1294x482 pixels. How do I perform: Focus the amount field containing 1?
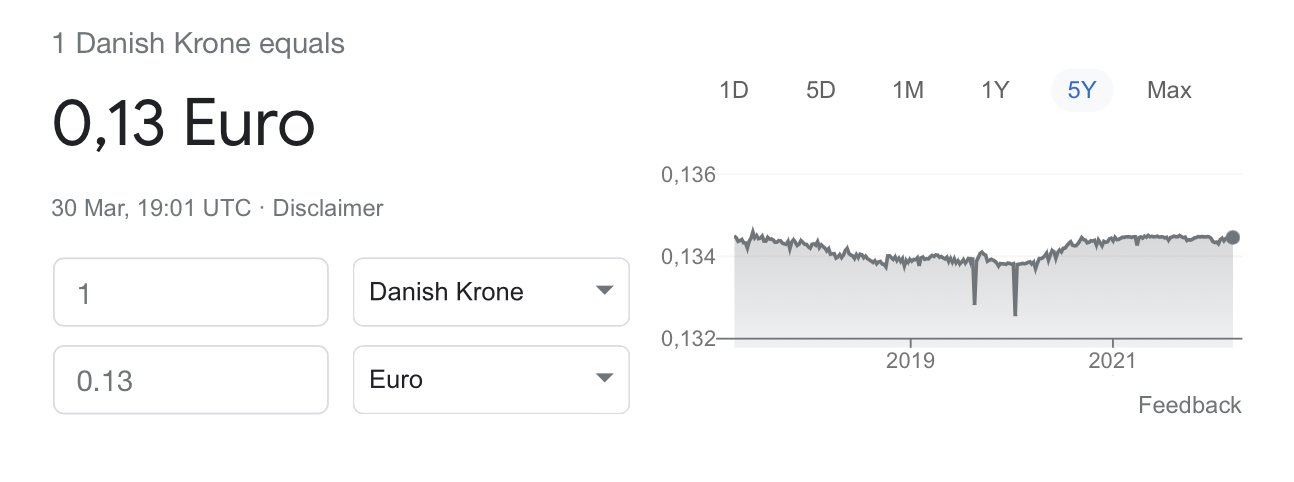pos(191,292)
